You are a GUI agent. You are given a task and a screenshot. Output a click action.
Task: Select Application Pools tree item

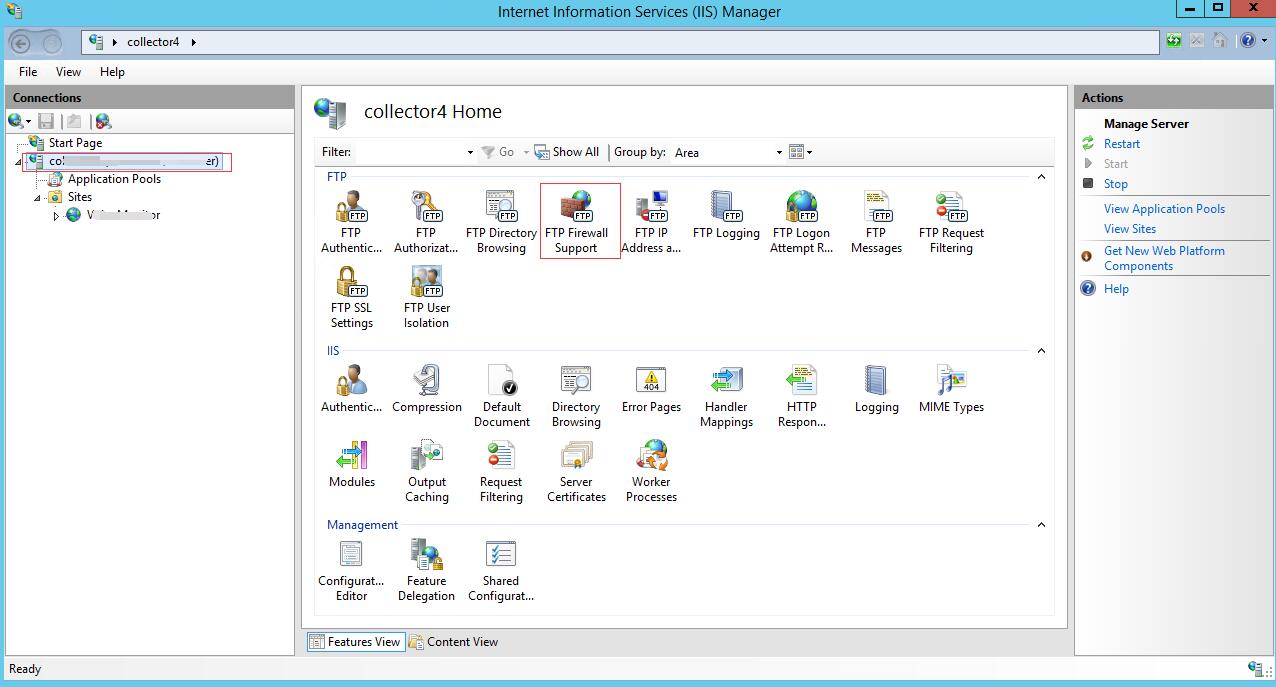pyautogui.click(x=114, y=179)
